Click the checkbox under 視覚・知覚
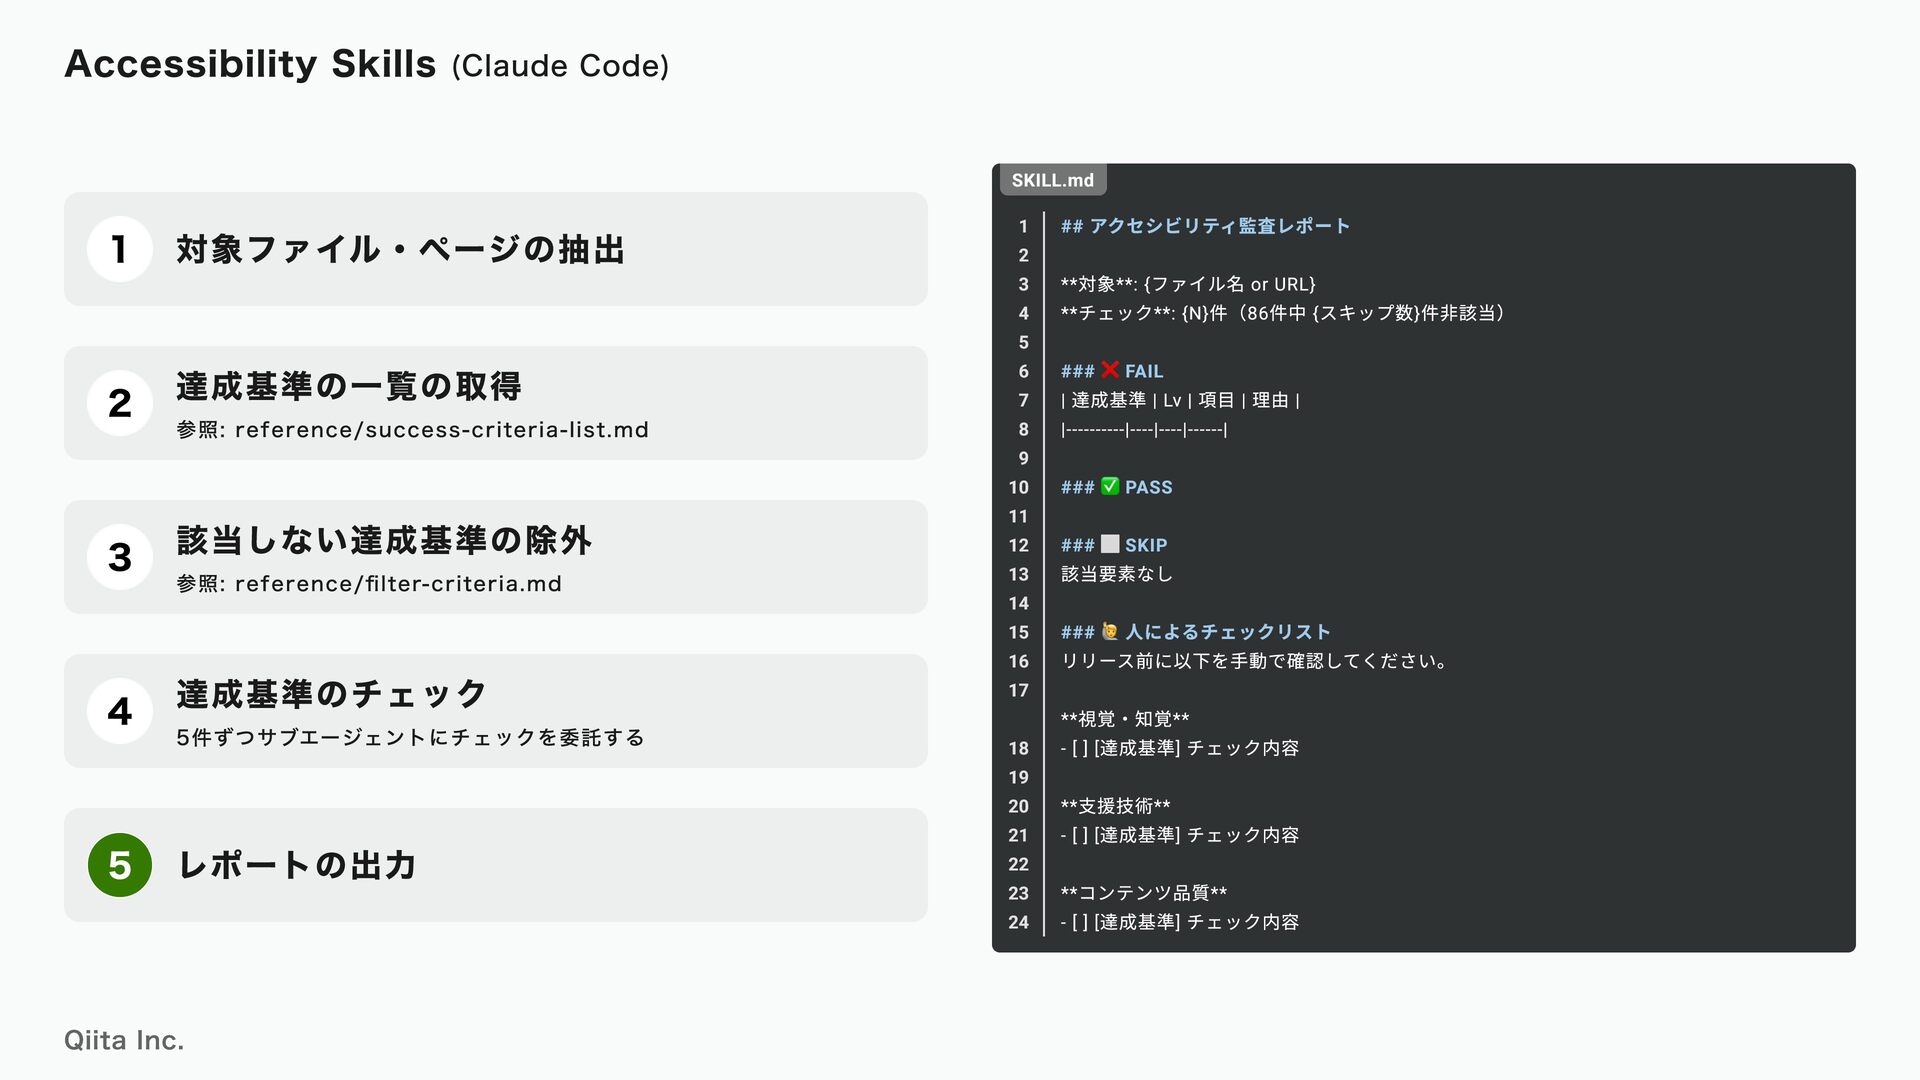The image size is (1920, 1080). tap(1079, 748)
